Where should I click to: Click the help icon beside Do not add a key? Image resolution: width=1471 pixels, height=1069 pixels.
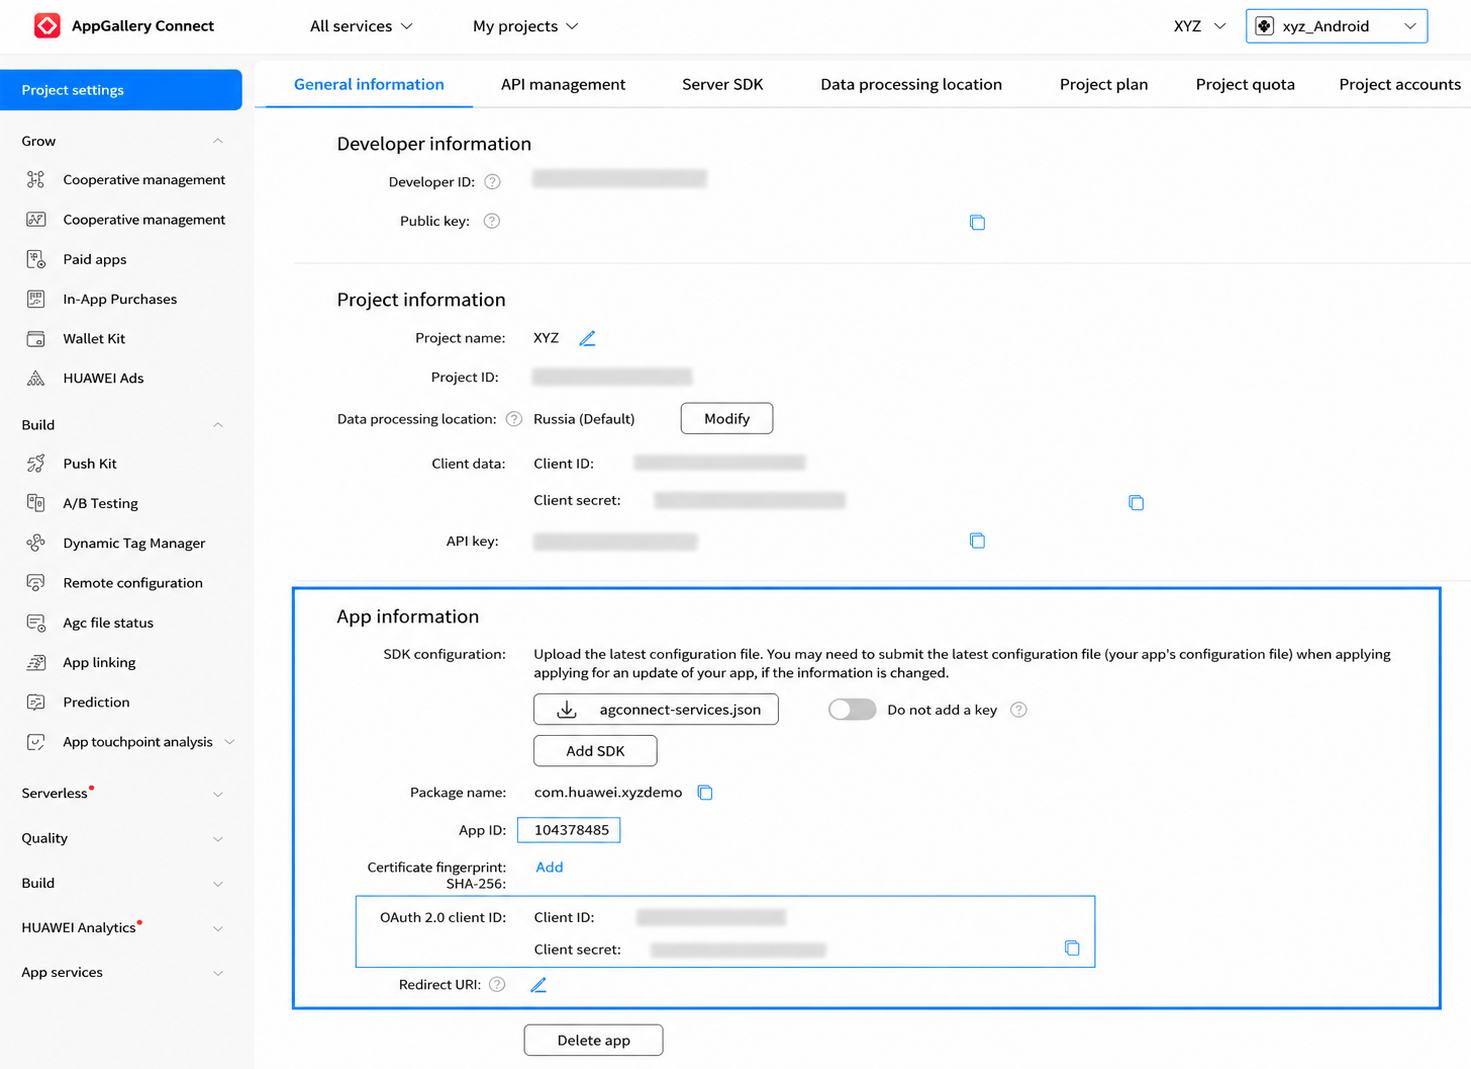click(1019, 710)
